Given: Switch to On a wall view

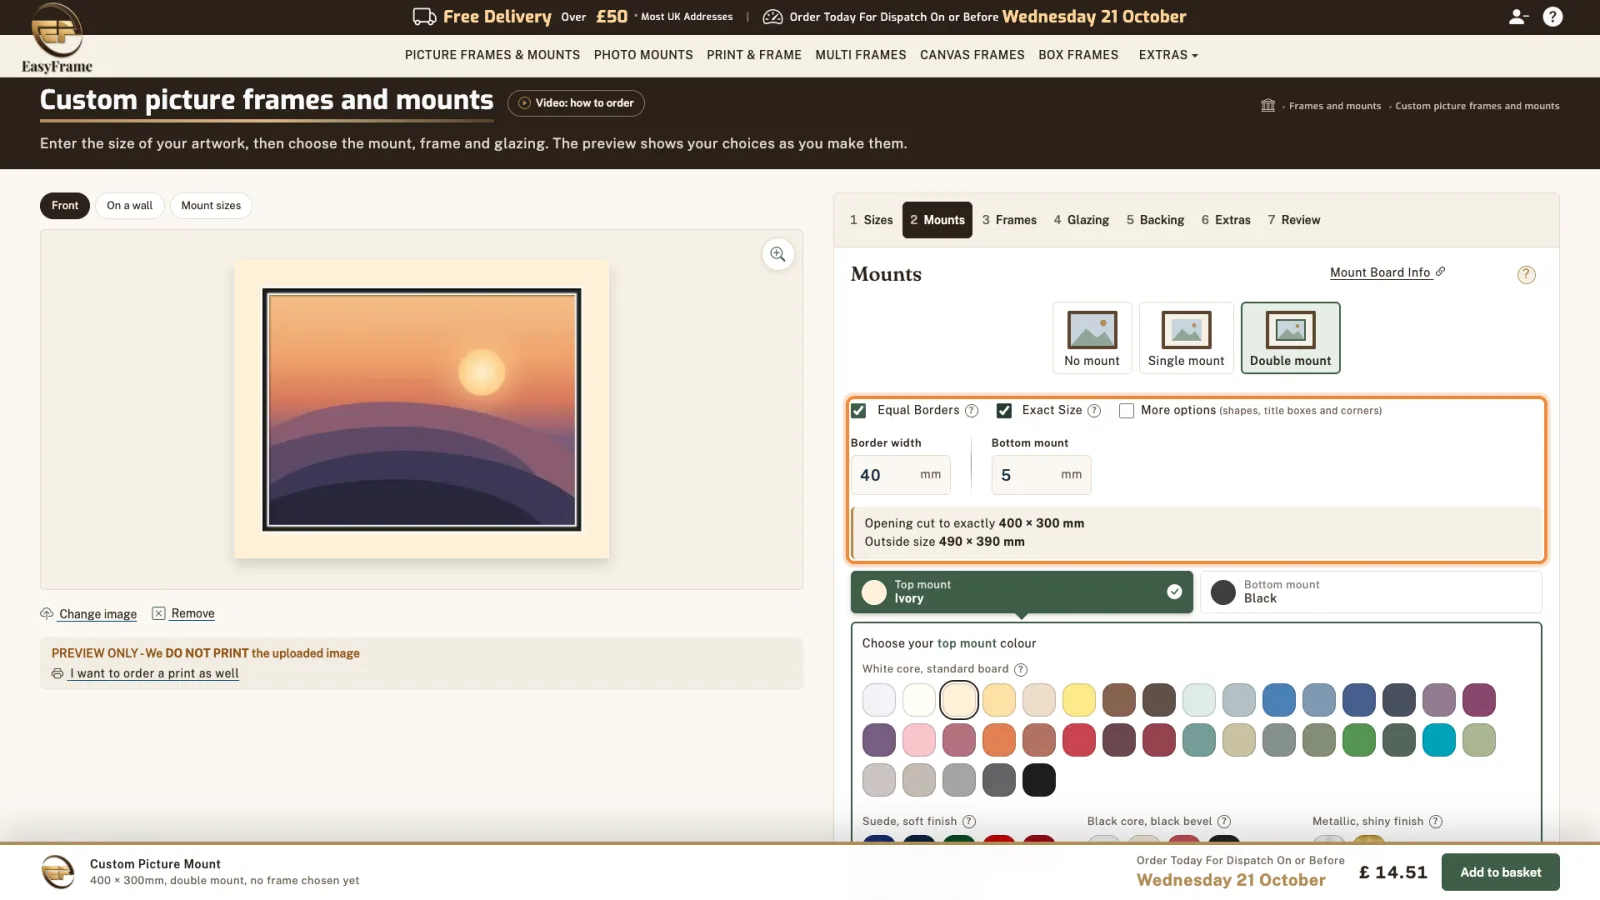Looking at the screenshot, I should 130,206.
